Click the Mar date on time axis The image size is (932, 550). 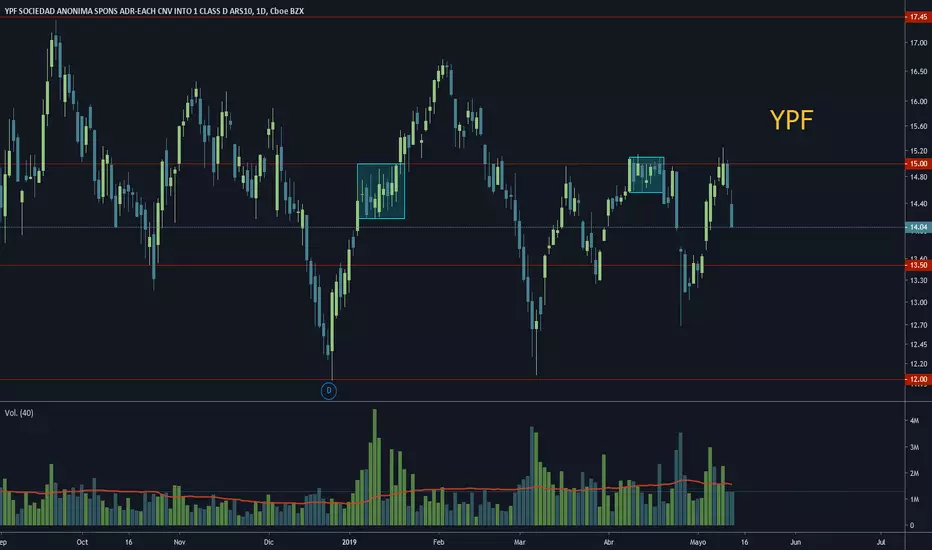click(x=519, y=542)
